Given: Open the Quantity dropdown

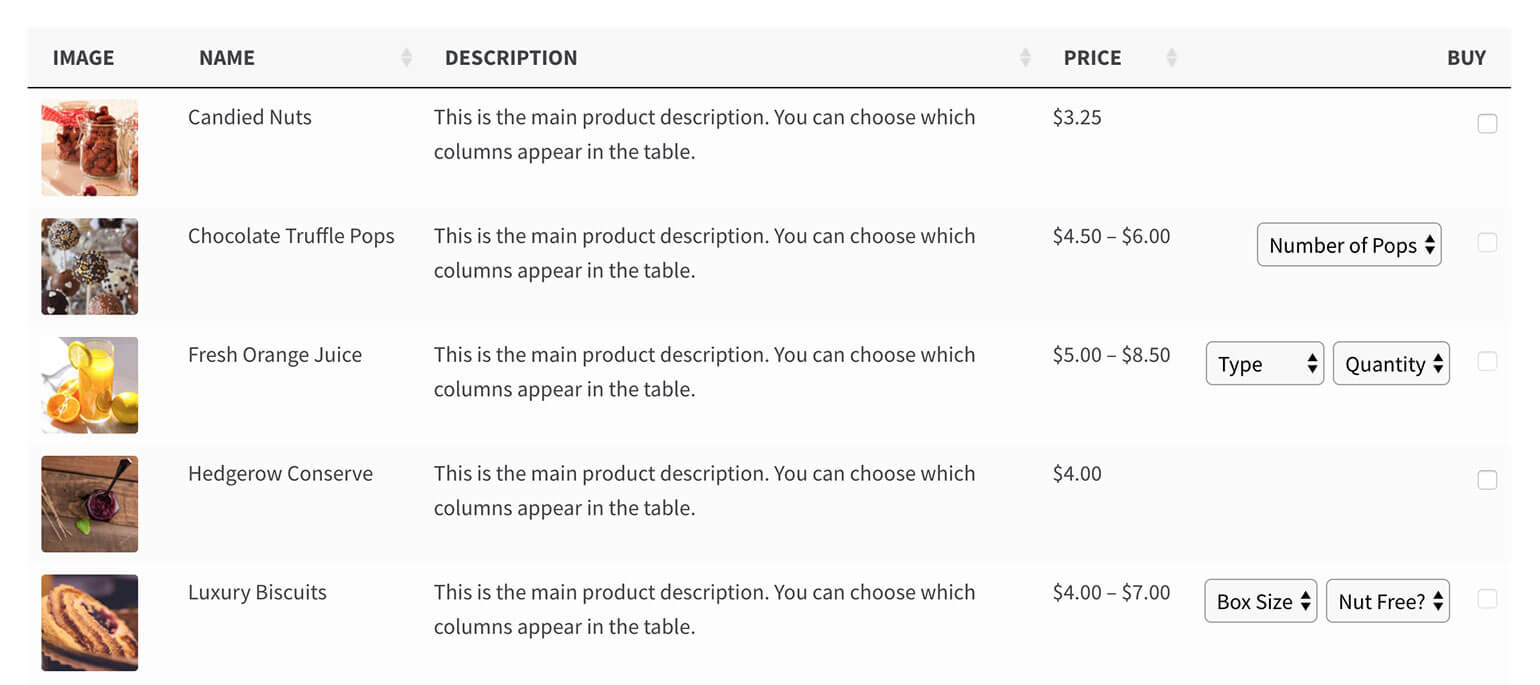Looking at the screenshot, I should pos(1391,364).
